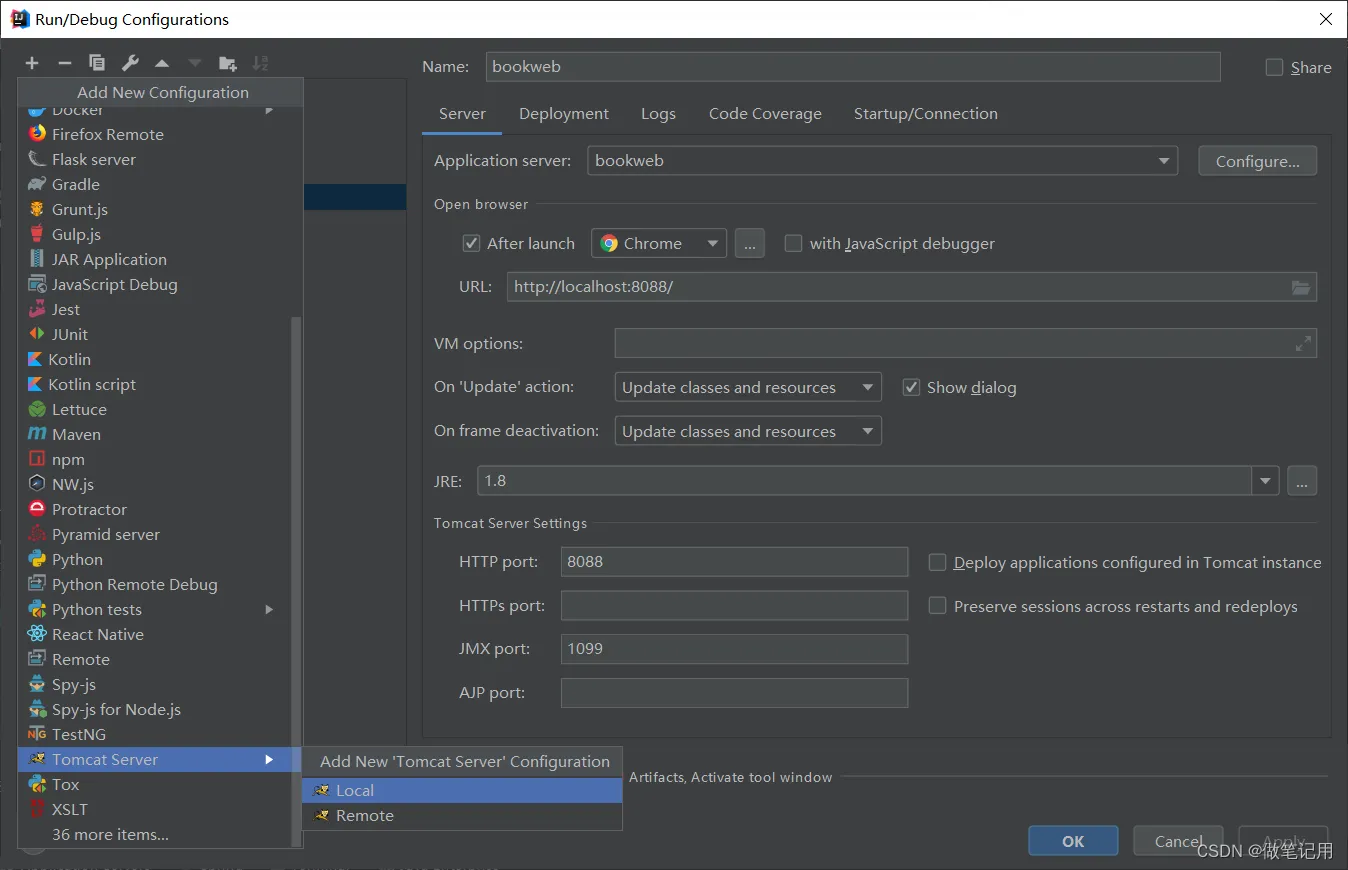Open the Startup/Connection tab
The height and width of the screenshot is (870, 1348).
click(x=926, y=114)
